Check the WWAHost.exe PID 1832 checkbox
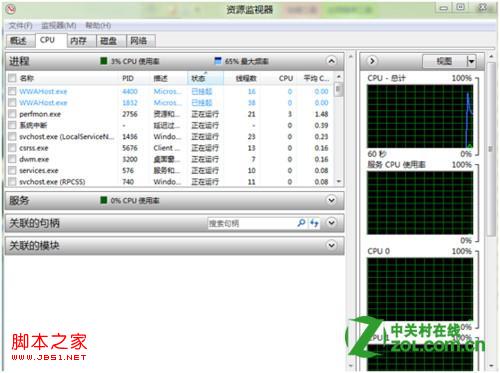 pos(12,103)
